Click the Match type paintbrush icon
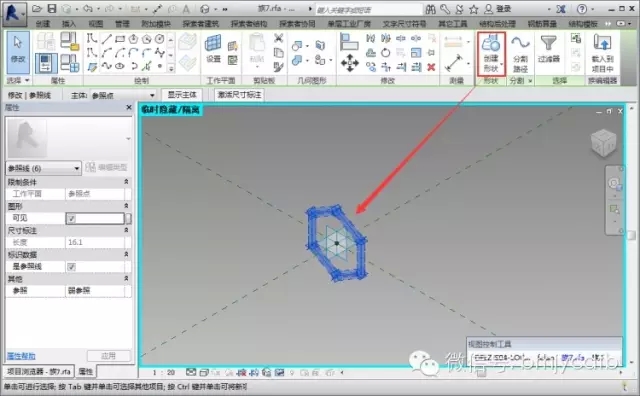Image resolution: width=640 pixels, height=396 pixels. [278, 66]
